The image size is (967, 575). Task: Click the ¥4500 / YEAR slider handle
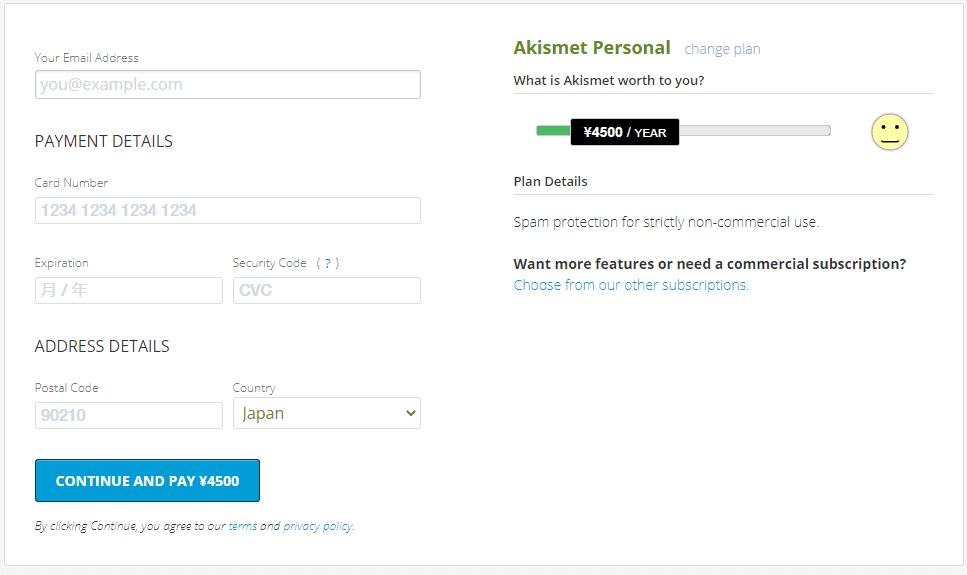click(x=625, y=132)
